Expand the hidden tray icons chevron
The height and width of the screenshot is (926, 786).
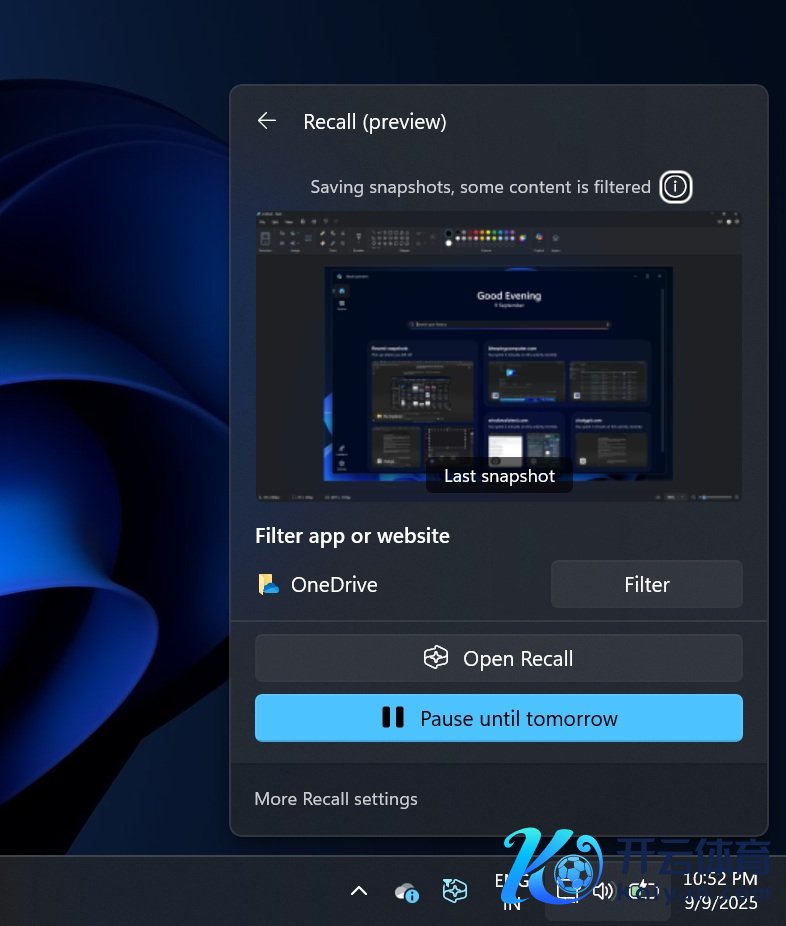(x=359, y=891)
